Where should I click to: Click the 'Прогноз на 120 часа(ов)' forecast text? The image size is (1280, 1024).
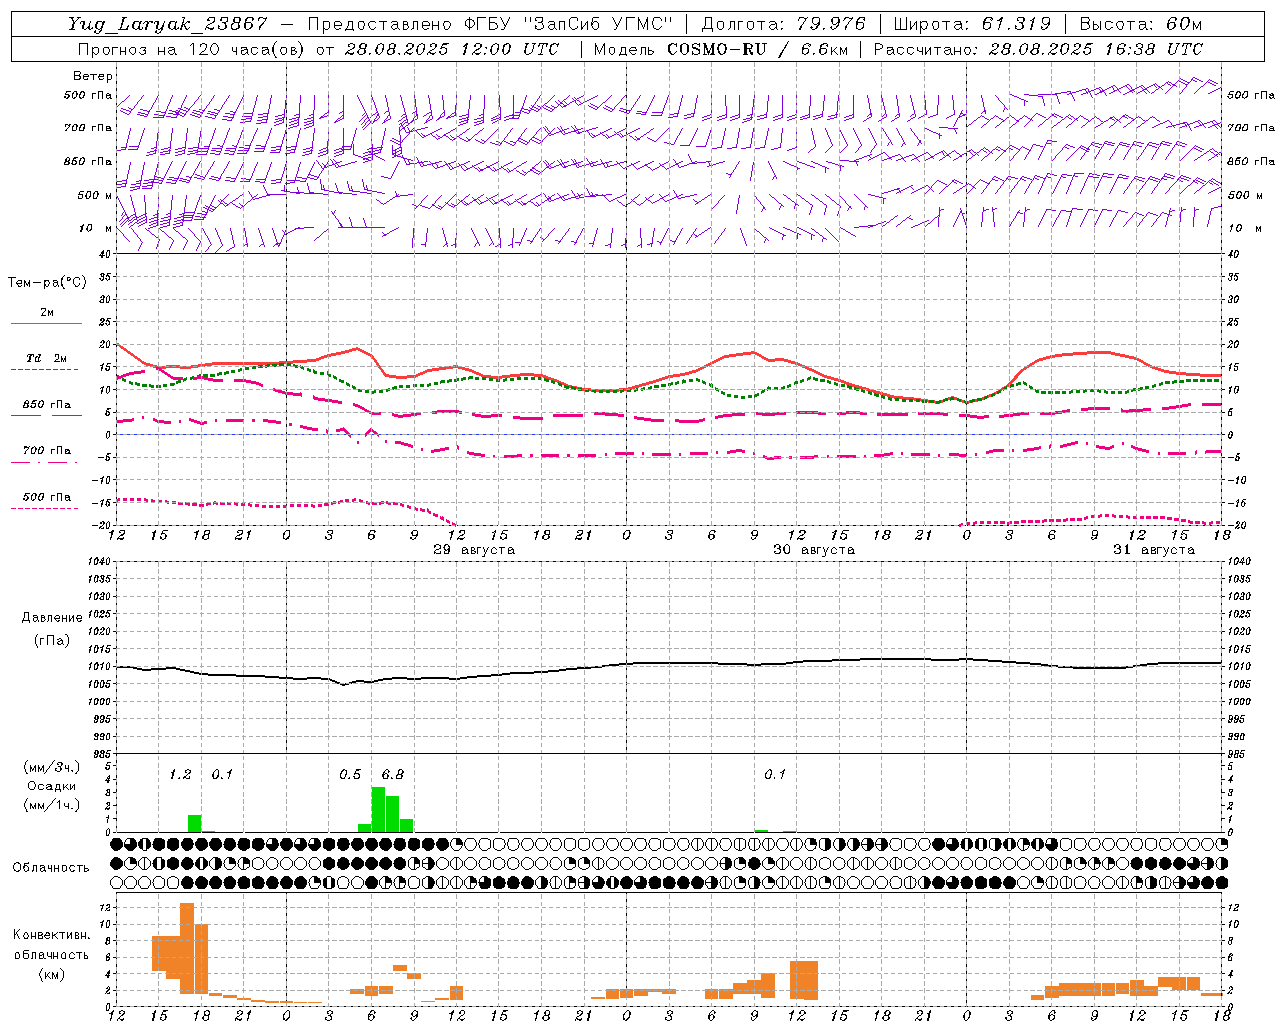coord(192,49)
